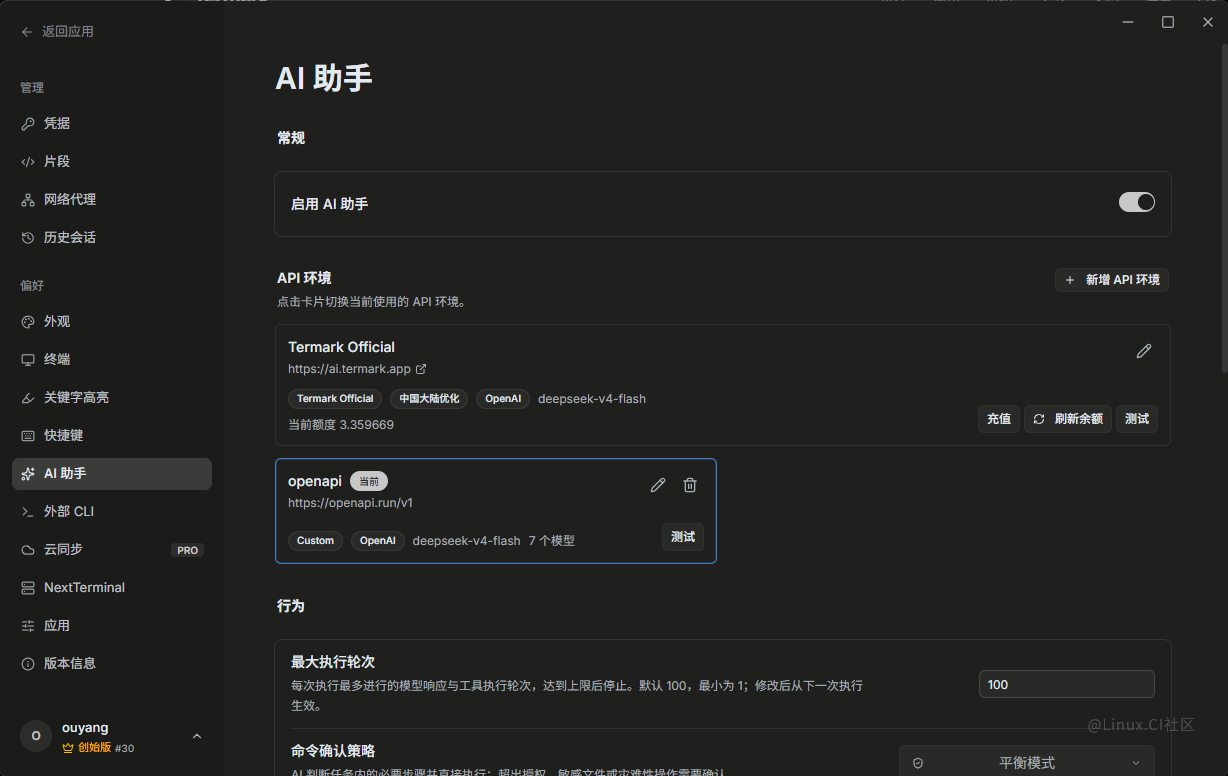Click the cloud icon beside 云同步
Screen dimensions: 1228x776
[28, 550]
